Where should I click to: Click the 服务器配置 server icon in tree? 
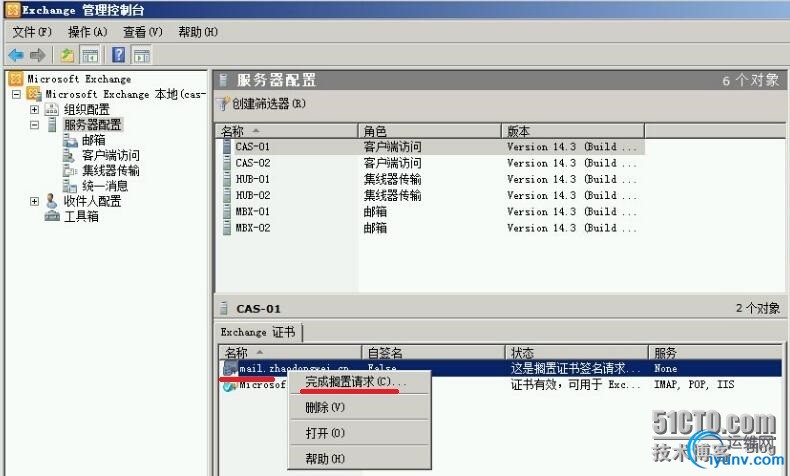point(52,124)
